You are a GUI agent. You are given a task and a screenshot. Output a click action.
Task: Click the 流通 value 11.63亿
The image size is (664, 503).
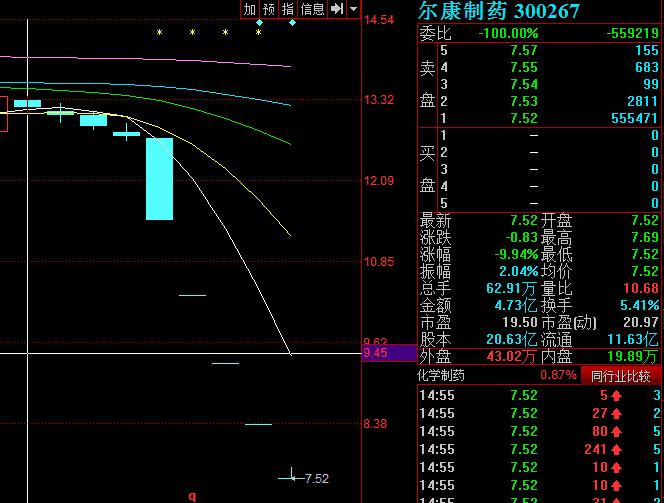(x=633, y=339)
